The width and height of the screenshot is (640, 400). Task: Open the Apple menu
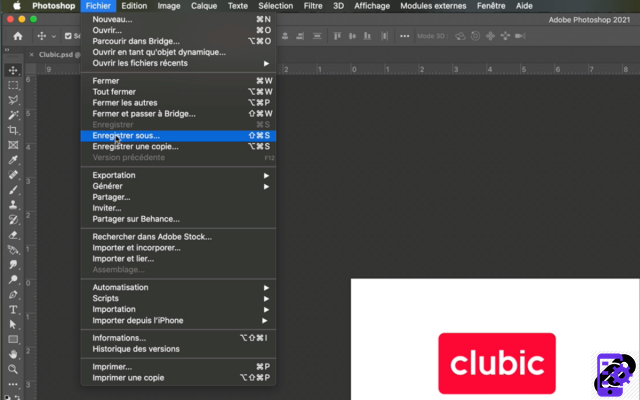click(17, 6)
